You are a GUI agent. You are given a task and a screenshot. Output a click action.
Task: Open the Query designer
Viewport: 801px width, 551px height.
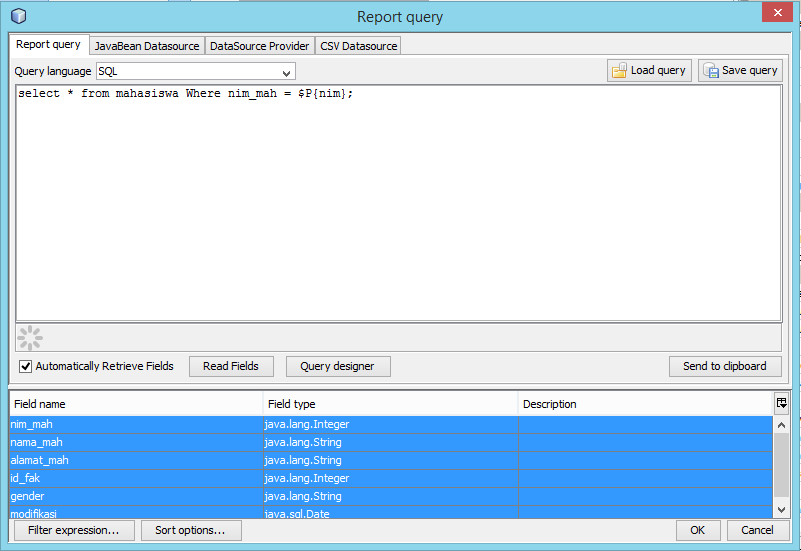[x=338, y=366]
